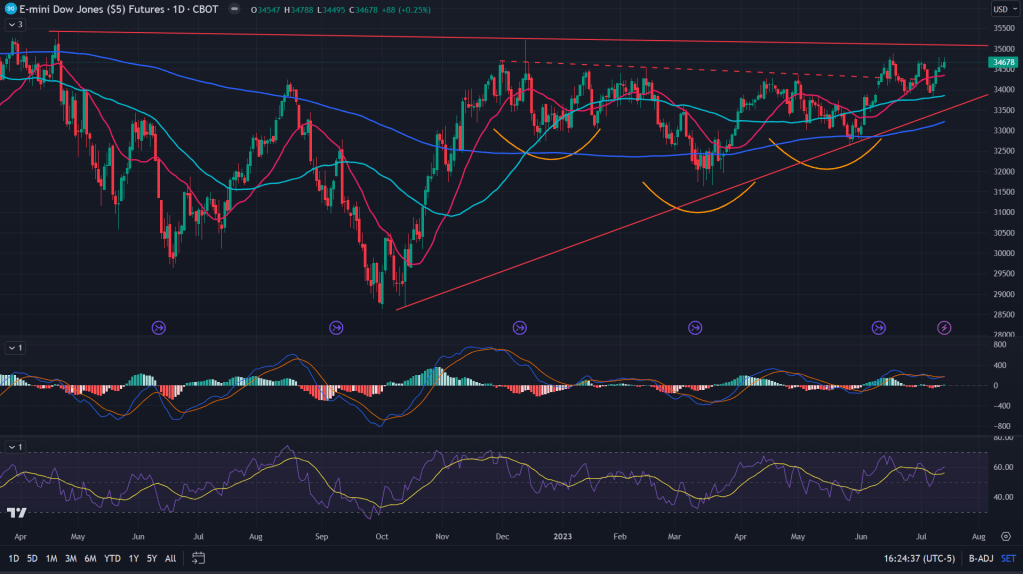Click the contract rollover marker near September

[336, 327]
